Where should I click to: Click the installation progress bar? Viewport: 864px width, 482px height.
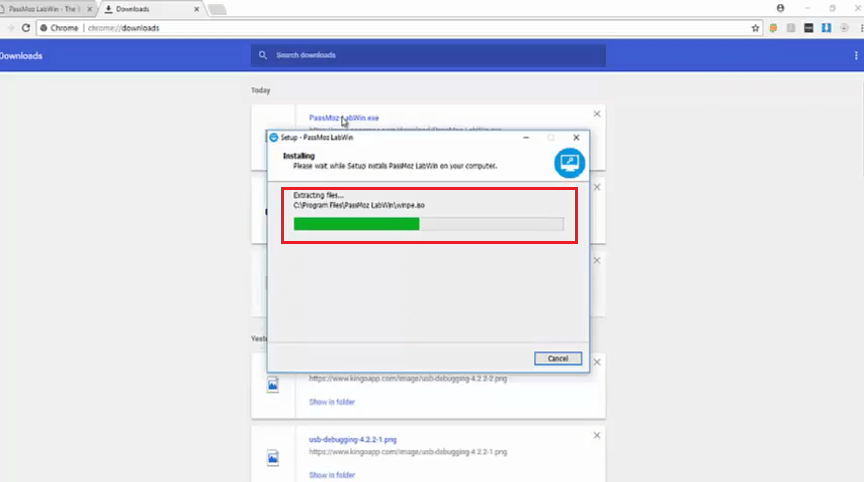428,224
